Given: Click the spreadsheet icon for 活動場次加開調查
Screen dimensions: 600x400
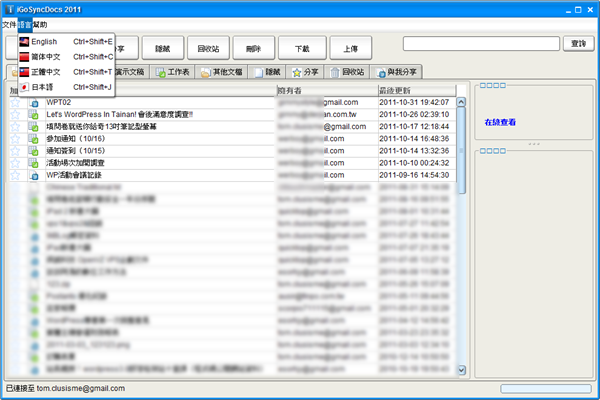Looking at the screenshot, I should (33, 163).
